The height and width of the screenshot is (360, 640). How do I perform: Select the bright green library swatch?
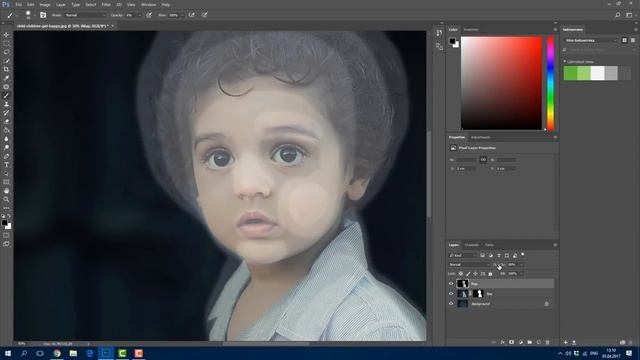click(570, 73)
